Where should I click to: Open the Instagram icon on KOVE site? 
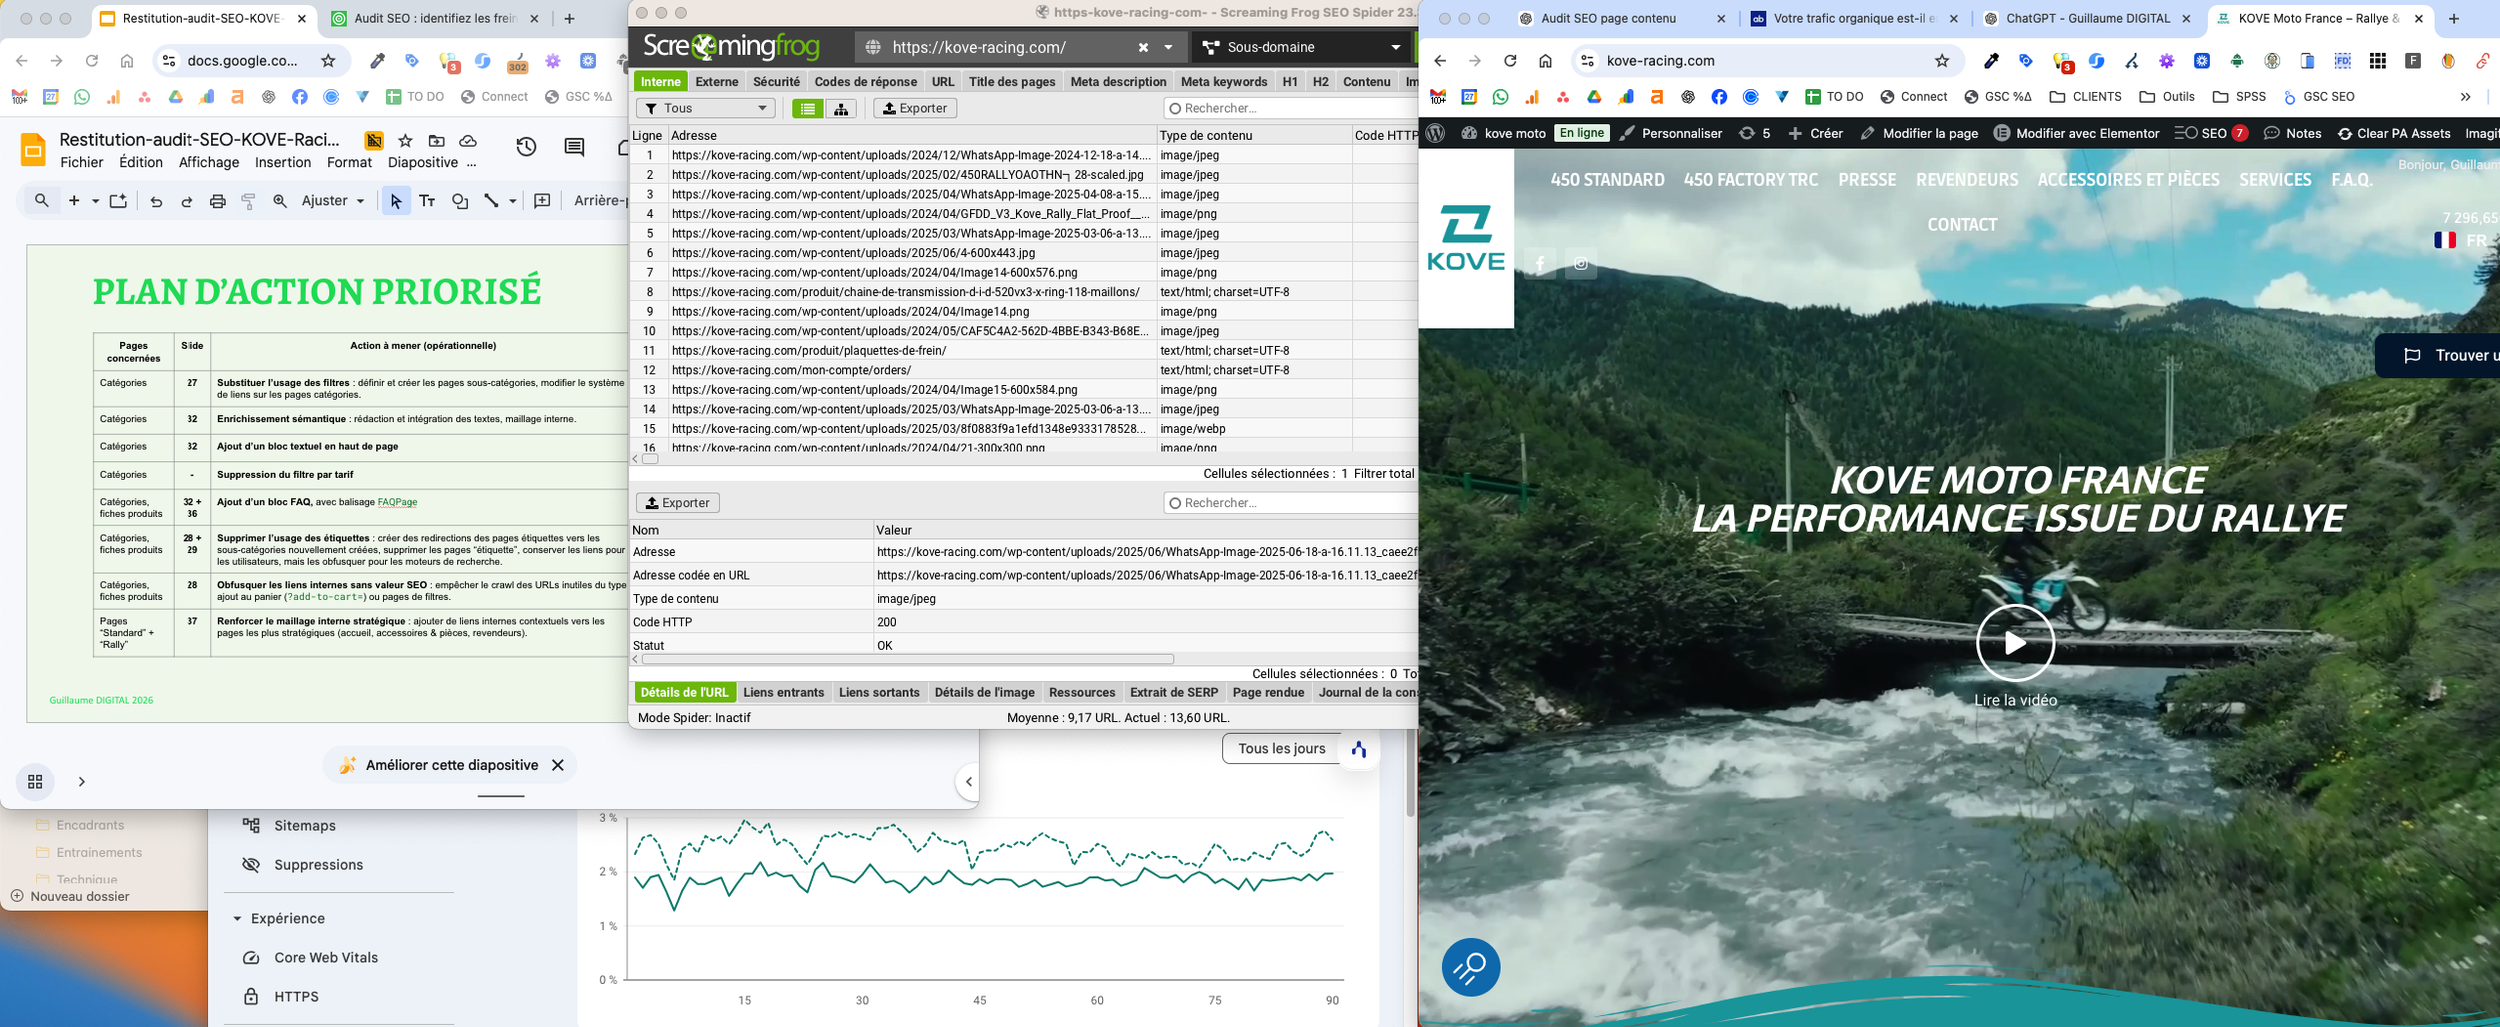1581,264
